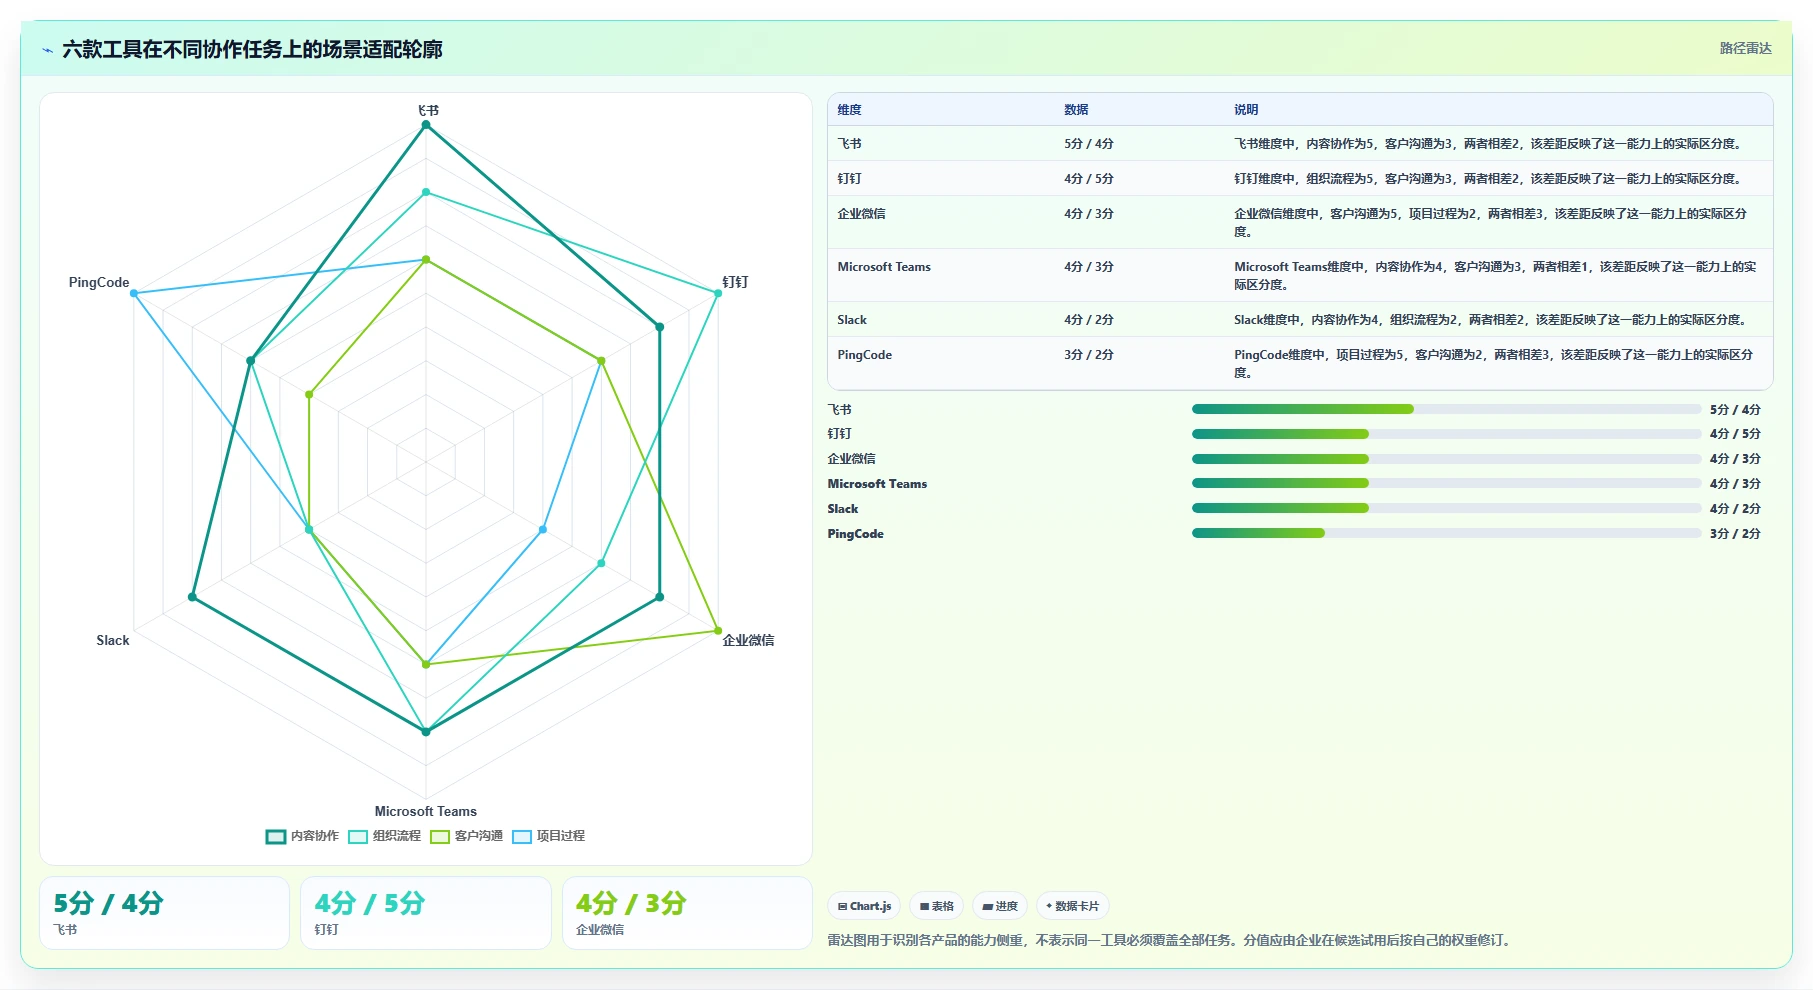
Task: Click the dark green data point at the 飞书 vertex
Action: (426, 125)
